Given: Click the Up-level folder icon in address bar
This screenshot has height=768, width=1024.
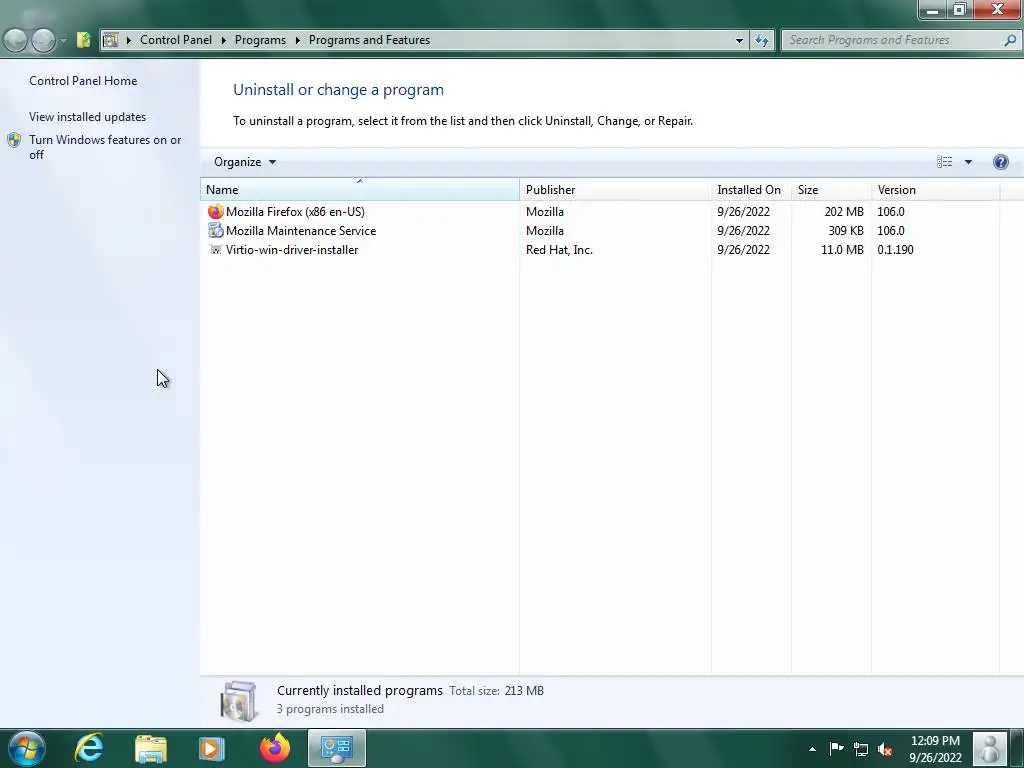Looking at the screenshot, I should [84, 40].
